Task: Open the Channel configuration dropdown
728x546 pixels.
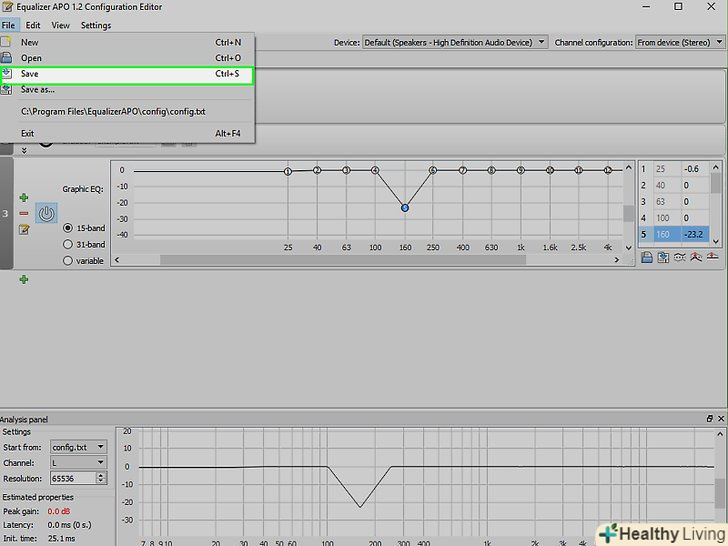Action: (678, 42)
